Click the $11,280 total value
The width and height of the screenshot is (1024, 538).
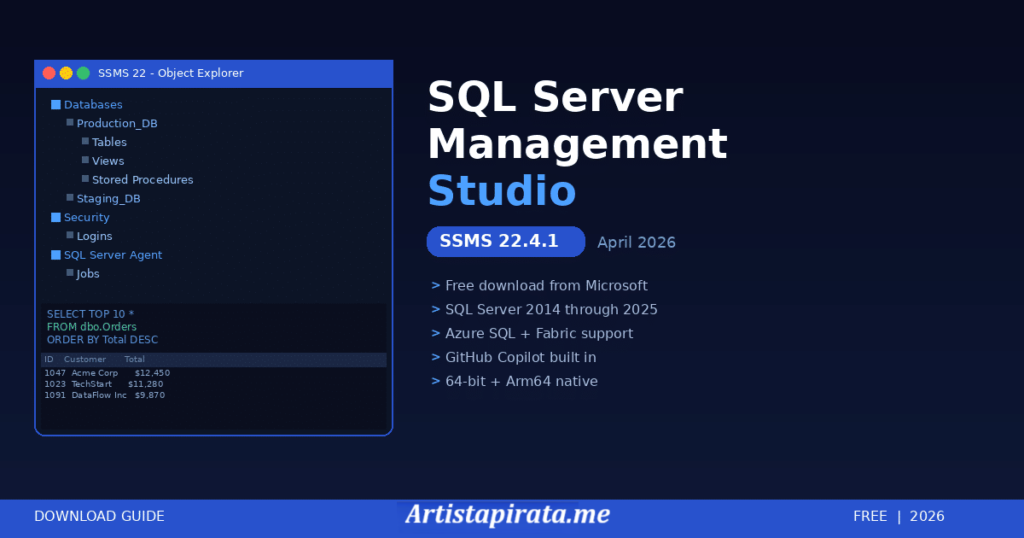click(146, 384)
